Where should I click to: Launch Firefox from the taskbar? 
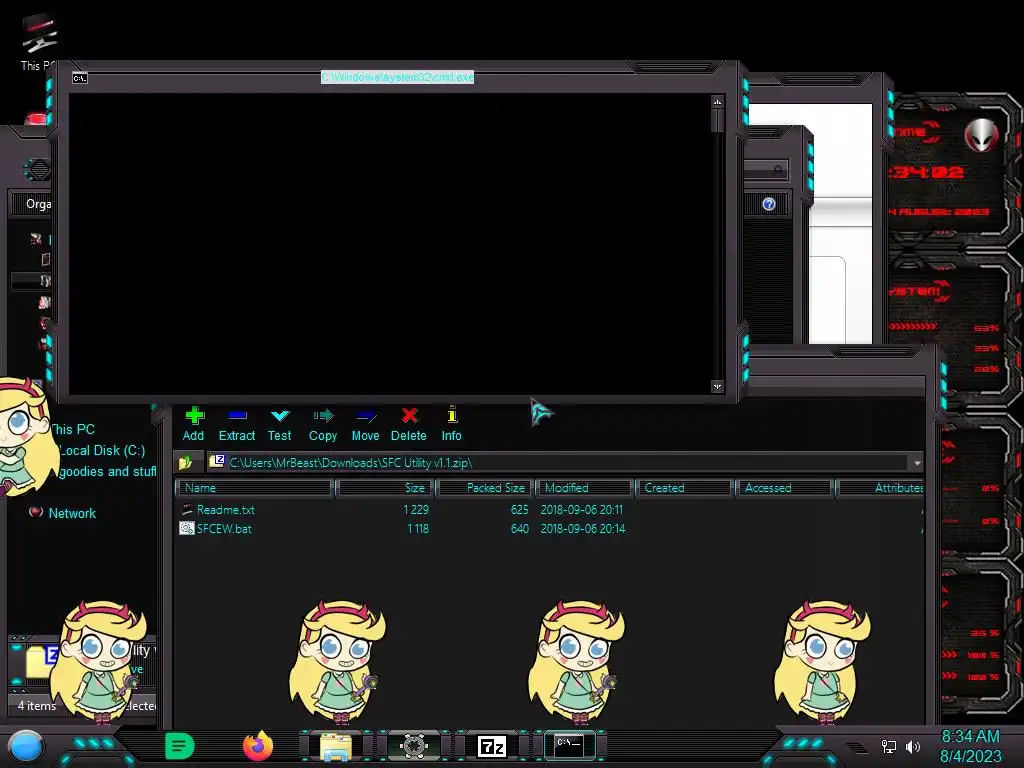pyautogui.click(x=258, y=746)
